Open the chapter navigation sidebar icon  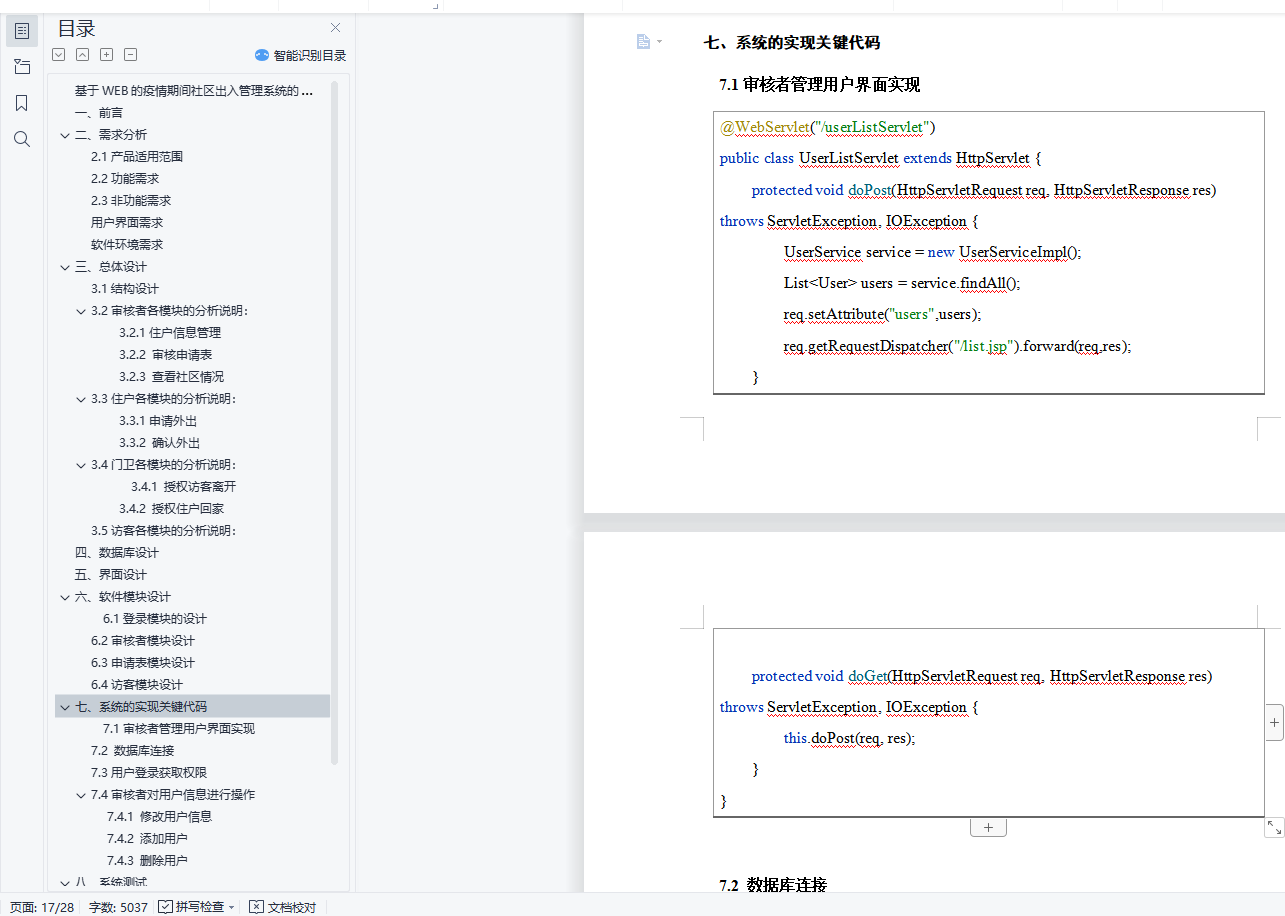(x=22, y=67)
